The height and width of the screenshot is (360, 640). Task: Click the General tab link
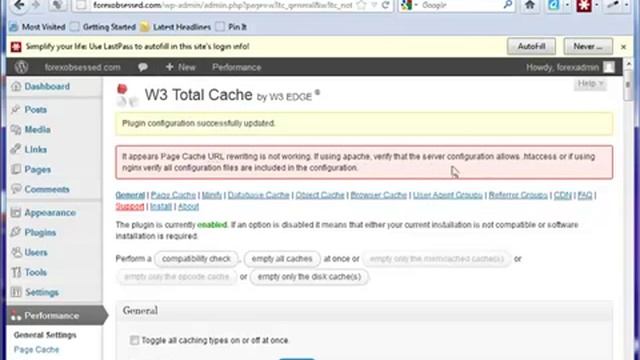tap(130, 195)
